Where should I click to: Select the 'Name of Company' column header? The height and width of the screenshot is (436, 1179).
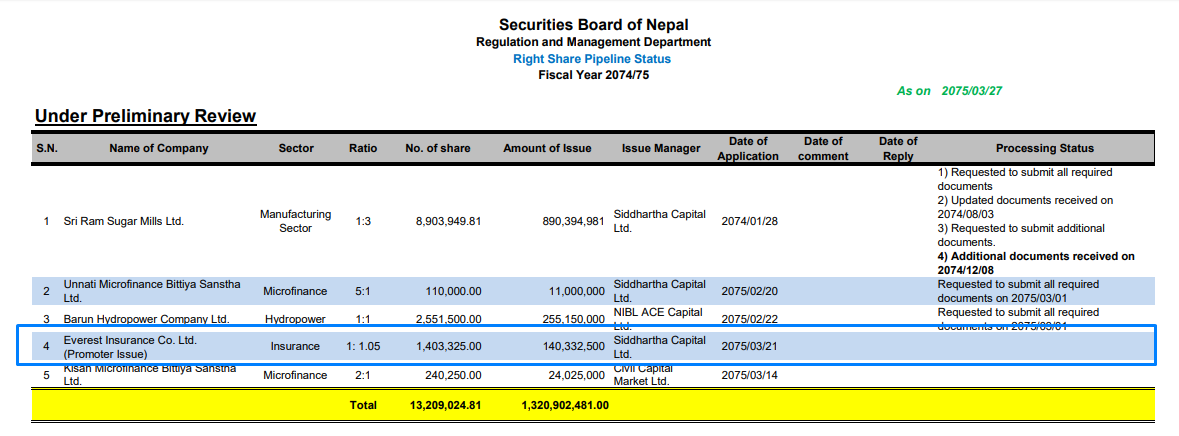coord(159,148)
